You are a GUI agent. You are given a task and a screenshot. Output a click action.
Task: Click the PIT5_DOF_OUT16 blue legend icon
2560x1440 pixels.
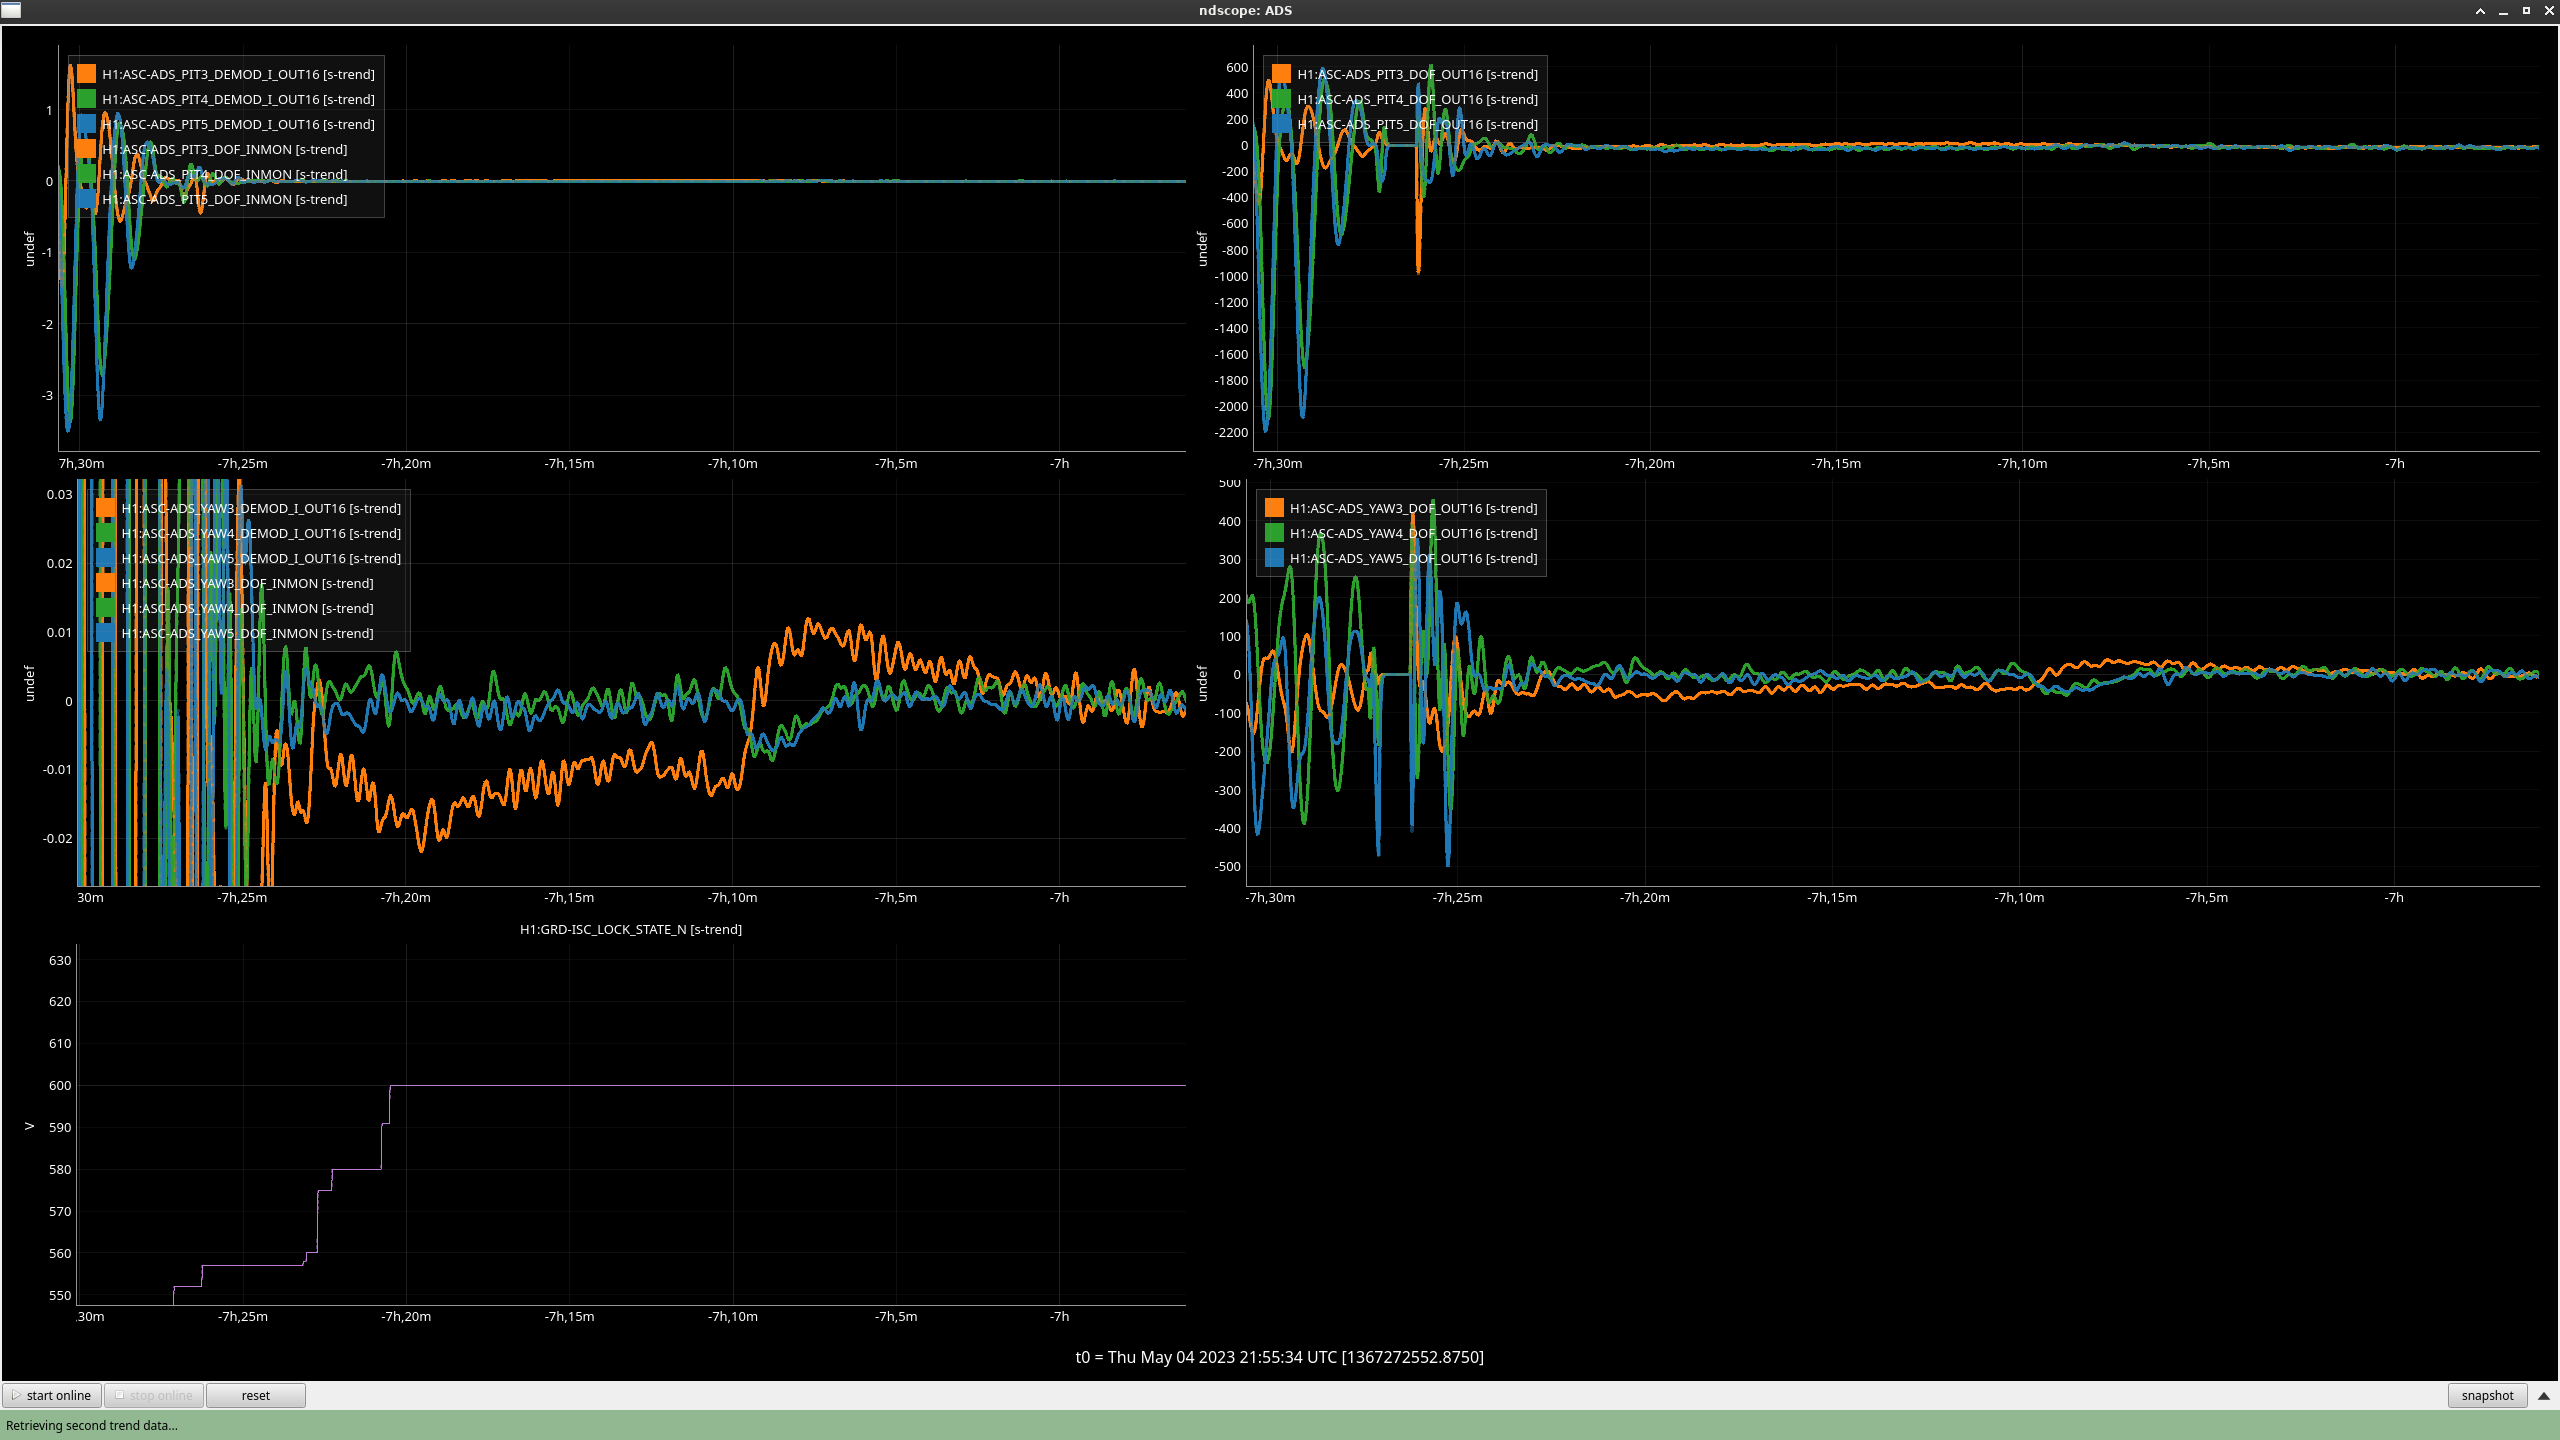pyautogui.click(x=1281, y=124)
